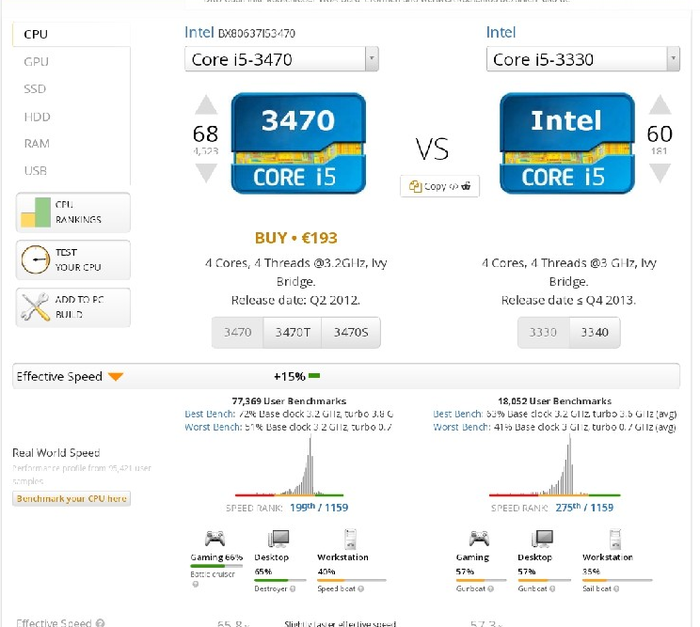Image resolution: width=700 pixels, height=627 pixels.
Task: Click the 3470 Core i5 chip image
Action: pyautogui.click(x=297, y=142)
